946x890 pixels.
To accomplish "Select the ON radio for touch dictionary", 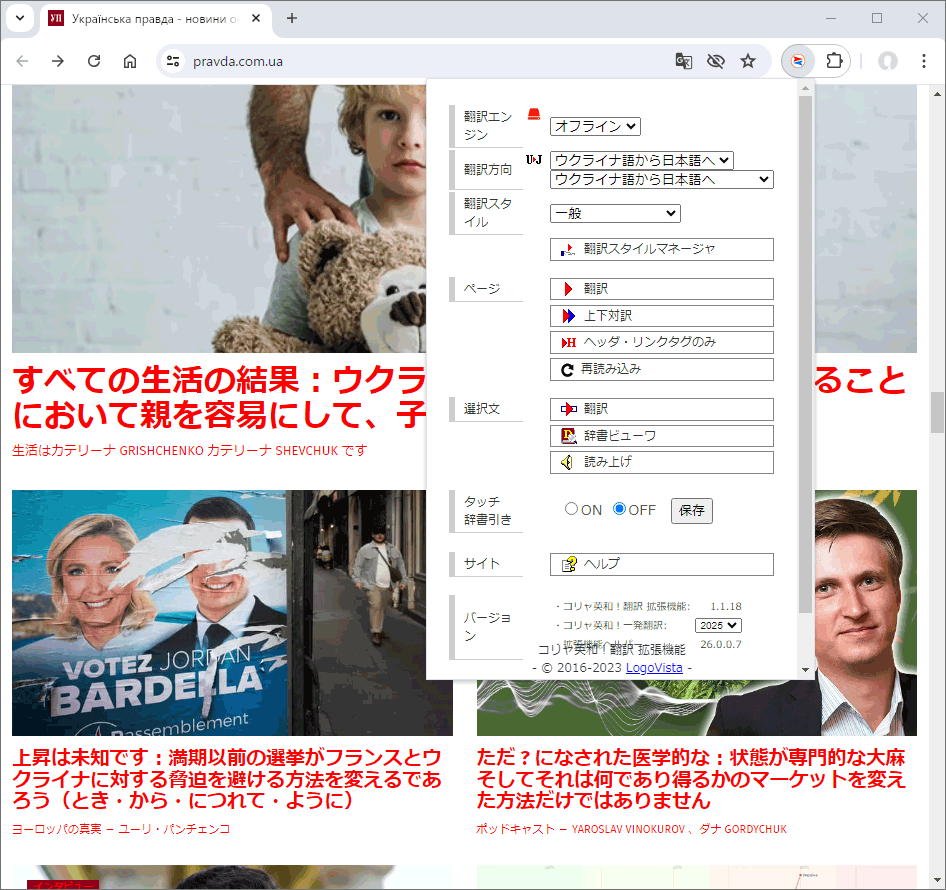I will (572, 509).
